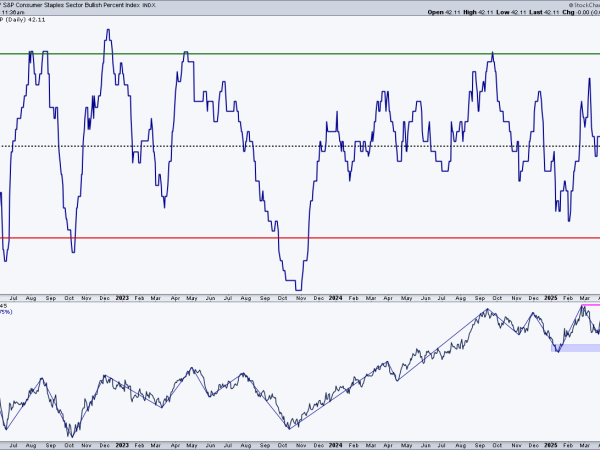This screenshot has width=600, height=450.
Task: Click the (Daily) 42.11 legend label
Action: (23, 20)
